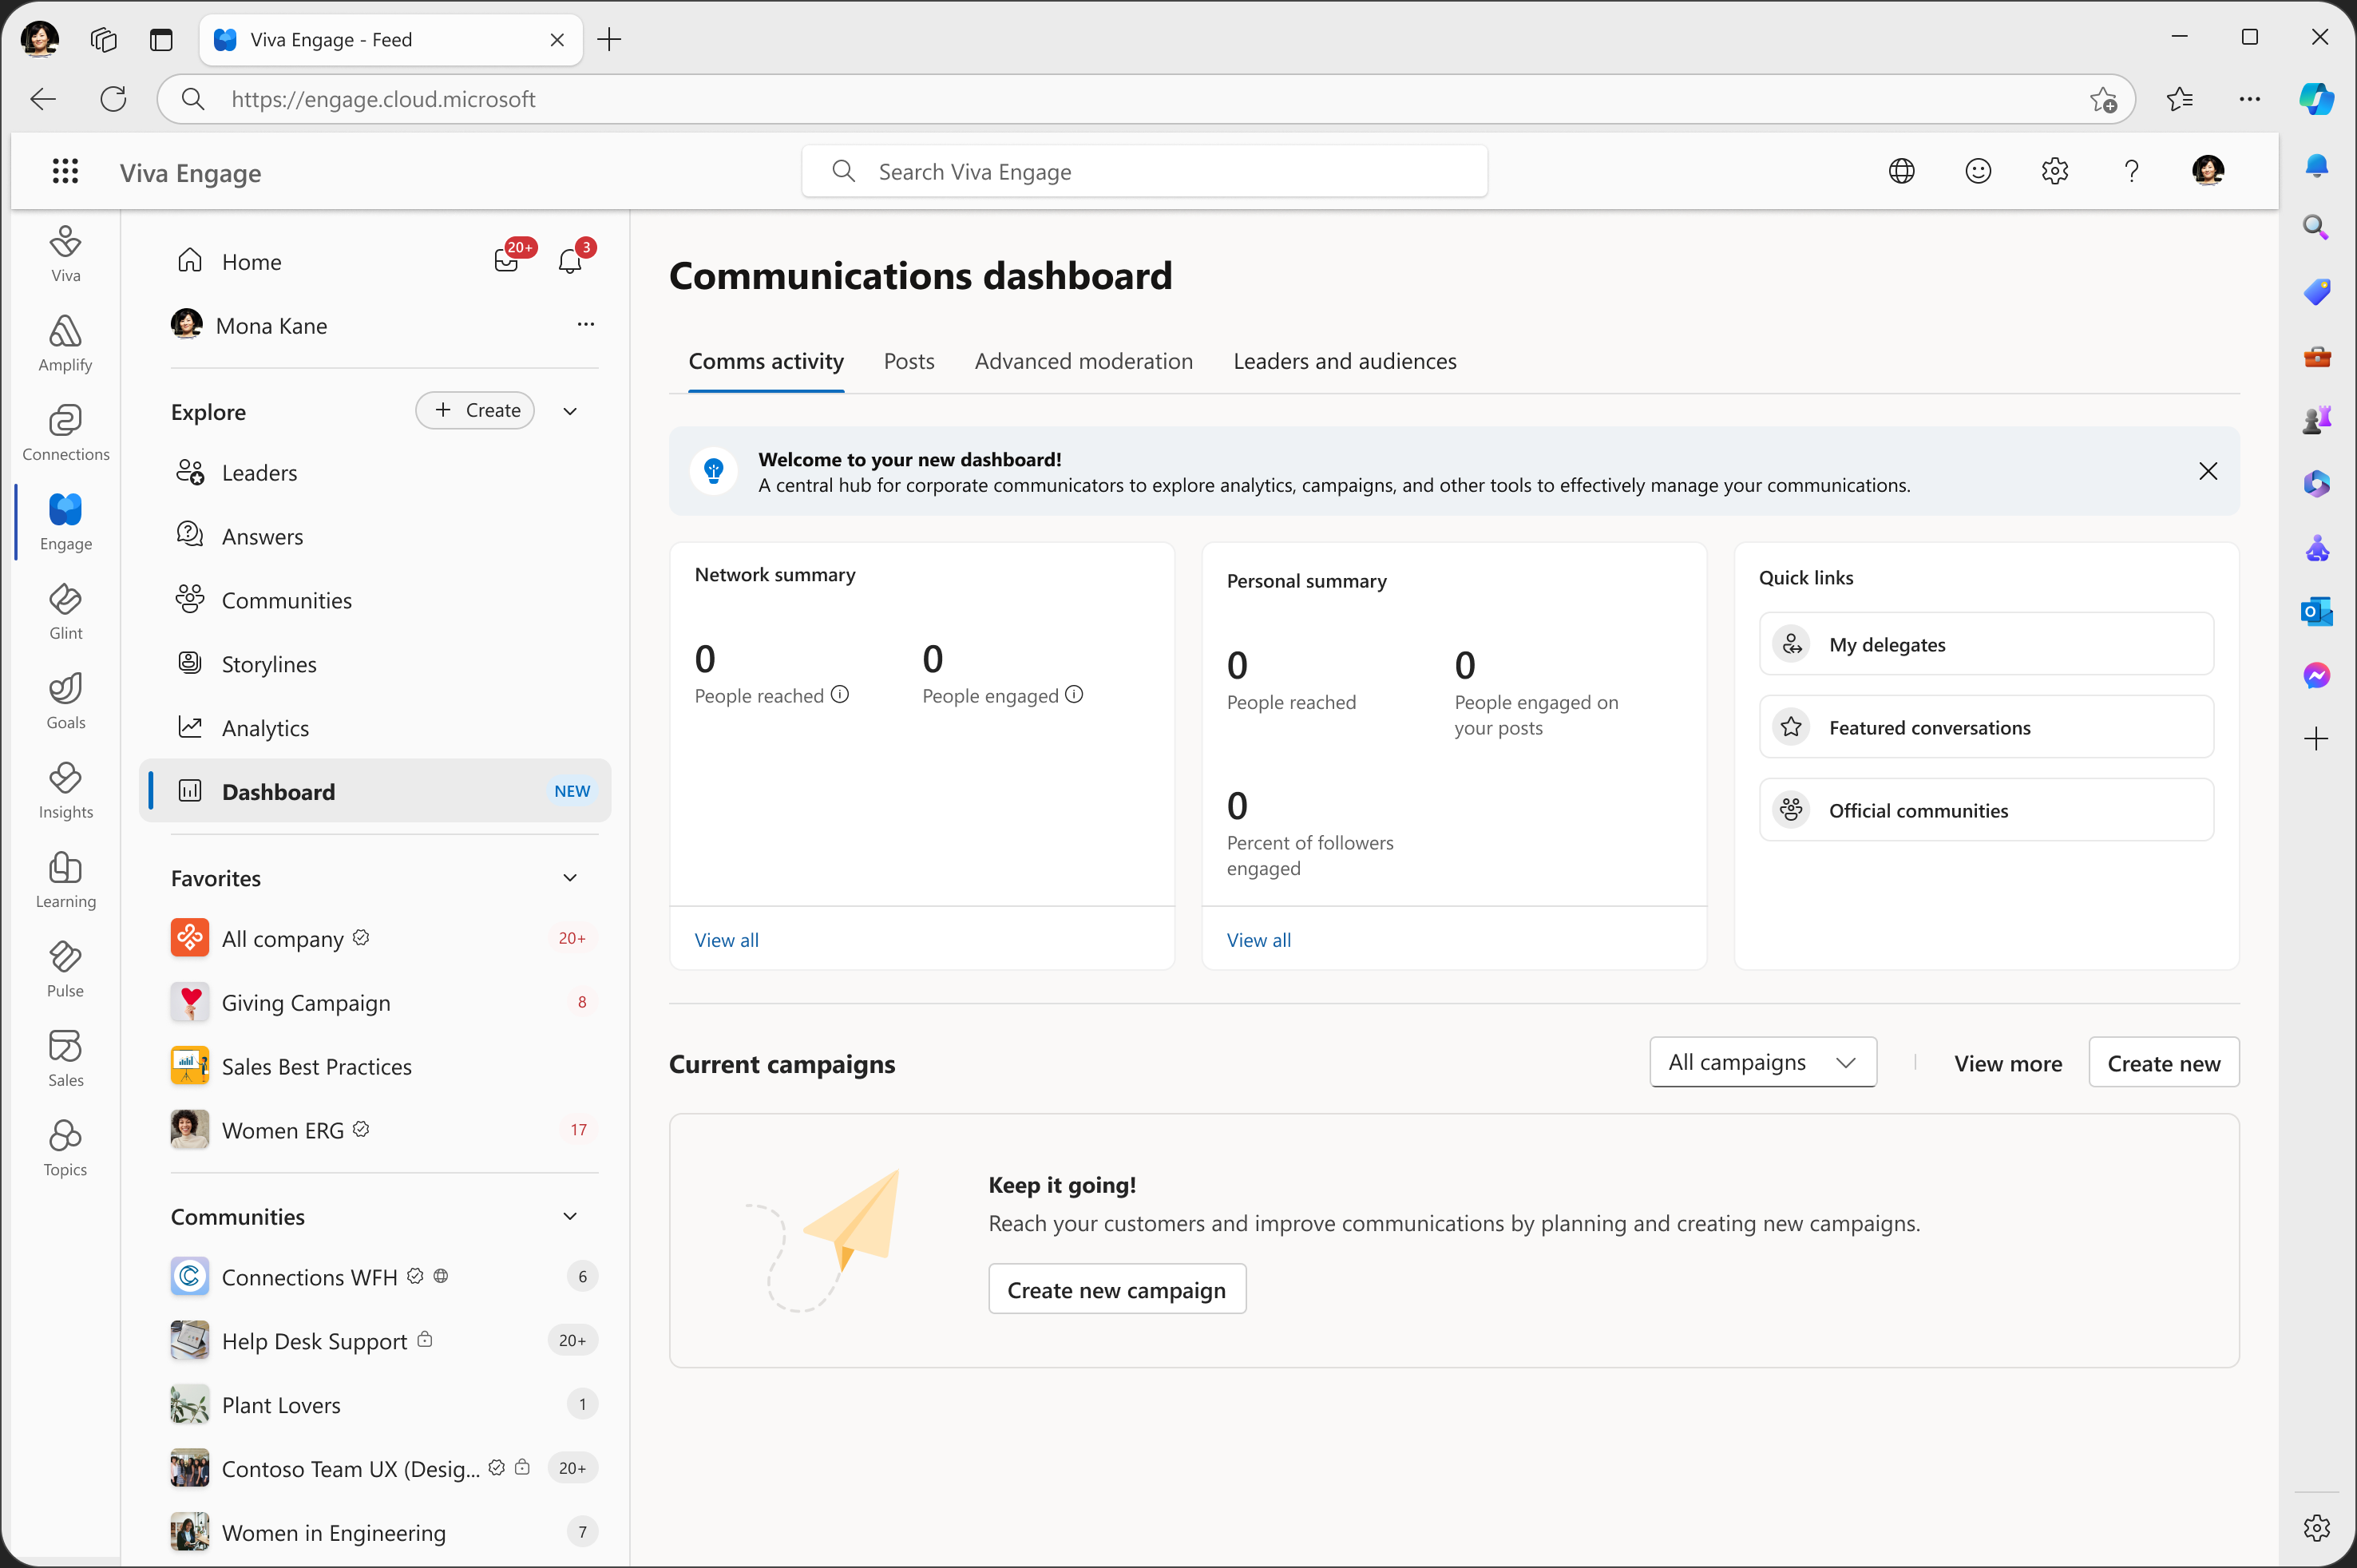Dismiss the welcome dashboard banner

coord(2208,471)
